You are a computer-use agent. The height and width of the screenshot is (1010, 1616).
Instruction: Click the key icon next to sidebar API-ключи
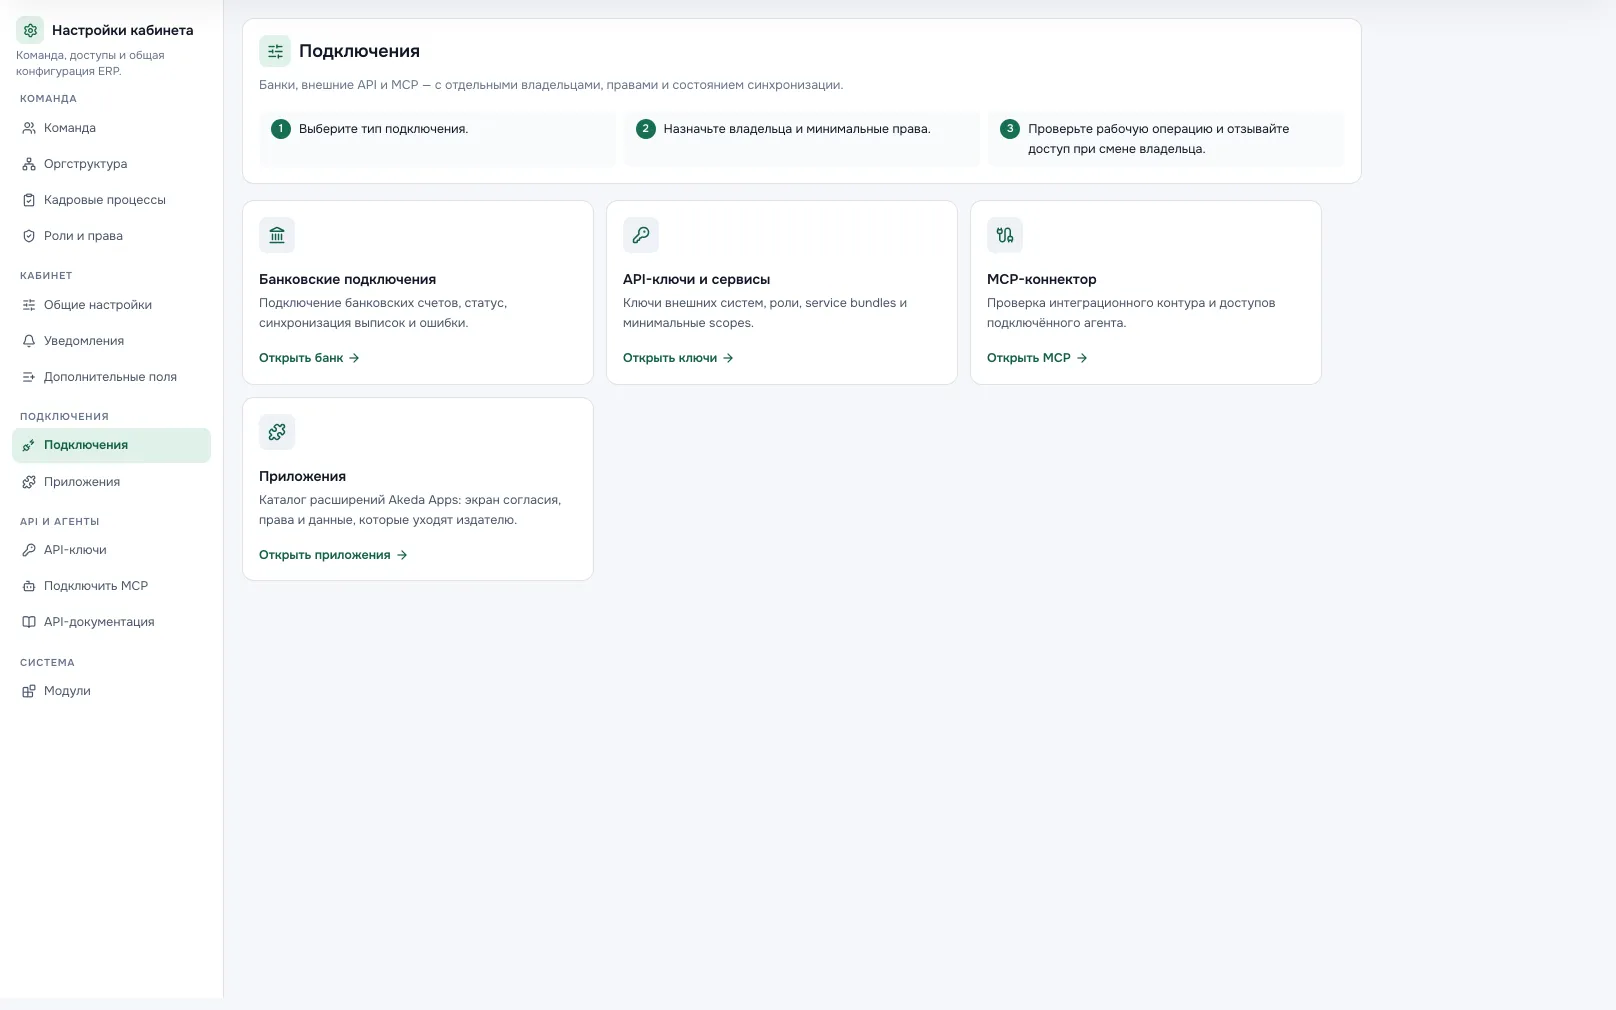29,550
